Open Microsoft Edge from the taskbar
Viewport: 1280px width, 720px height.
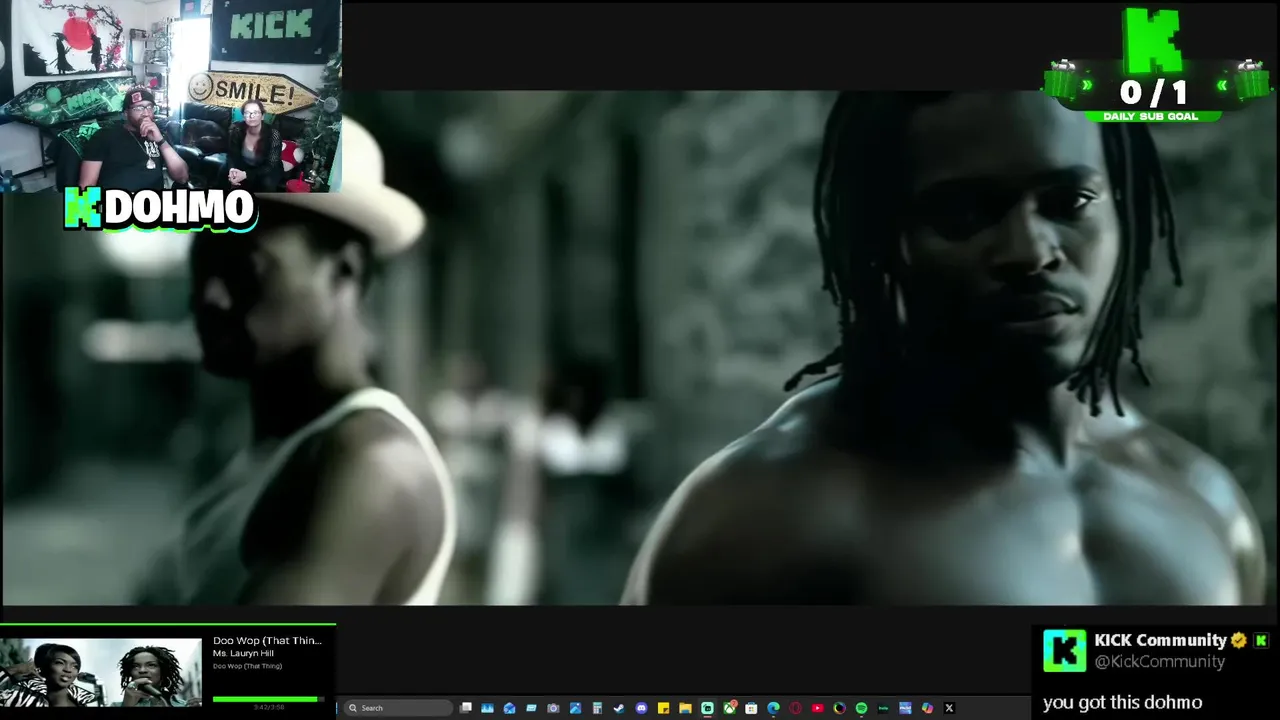click(773, 708)
